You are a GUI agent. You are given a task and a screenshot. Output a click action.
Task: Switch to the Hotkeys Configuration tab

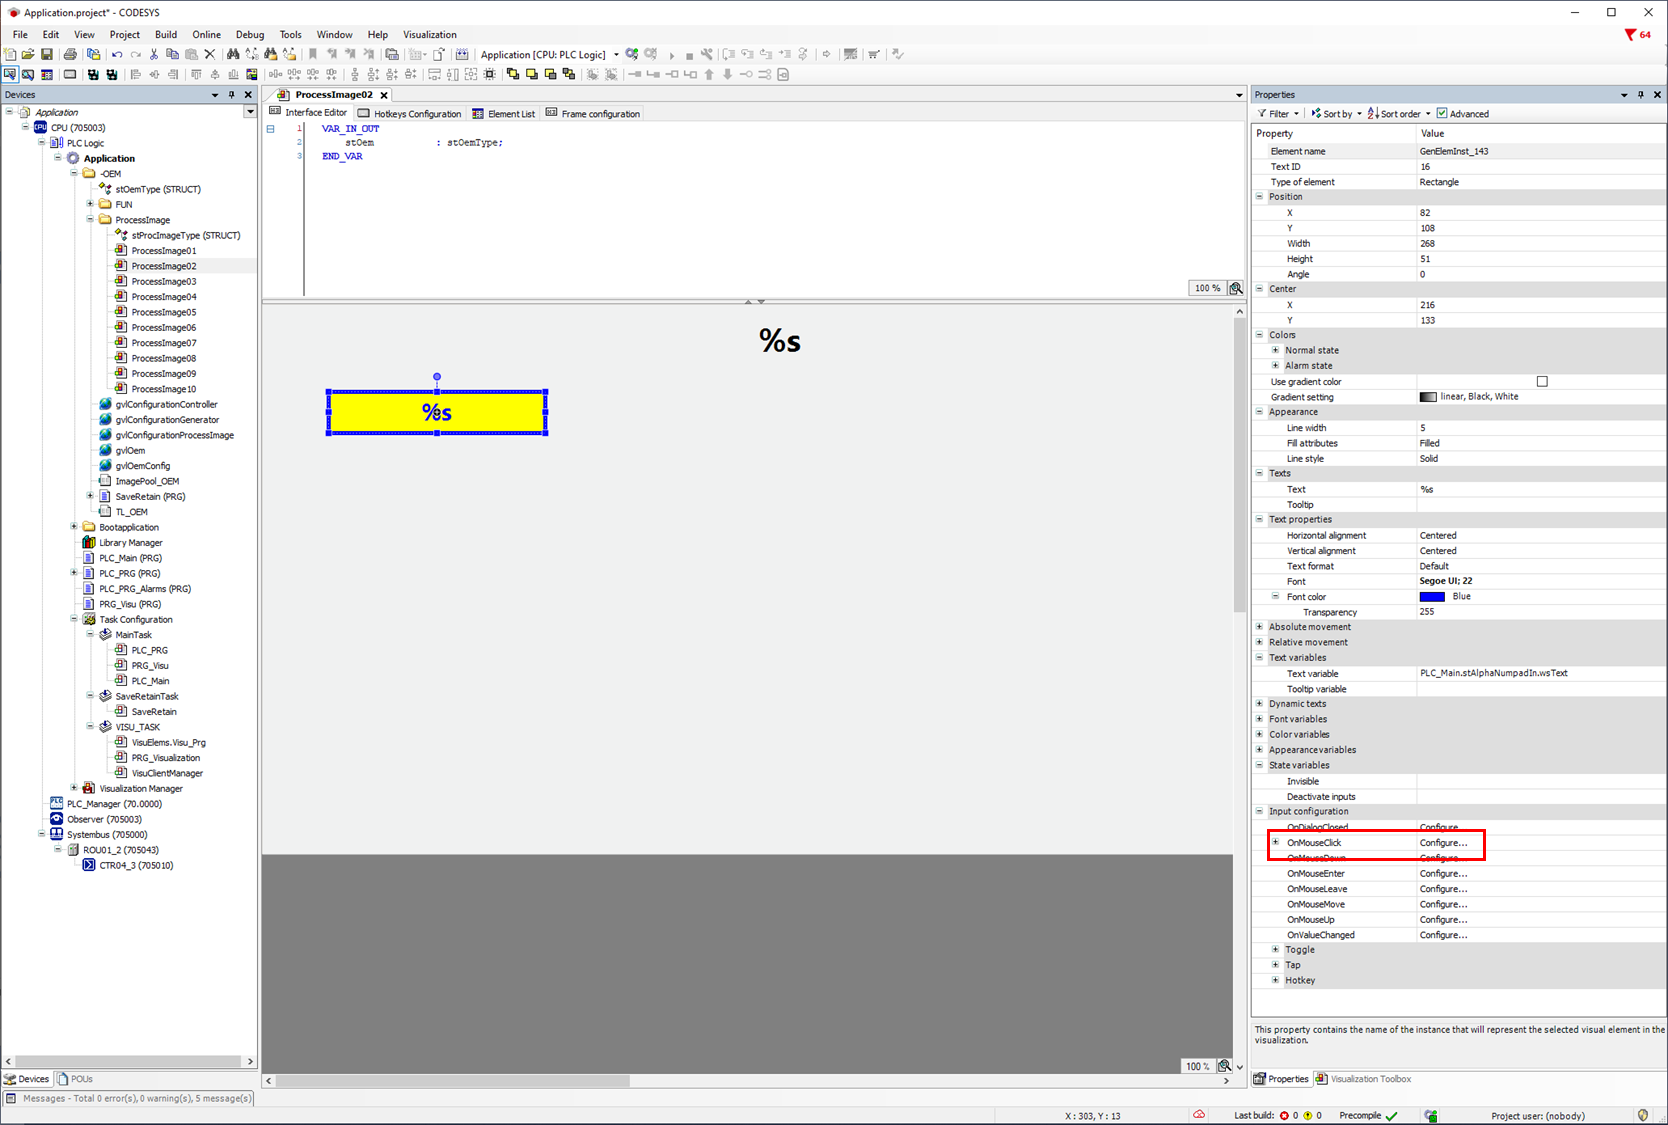click(x=410, y=114)
